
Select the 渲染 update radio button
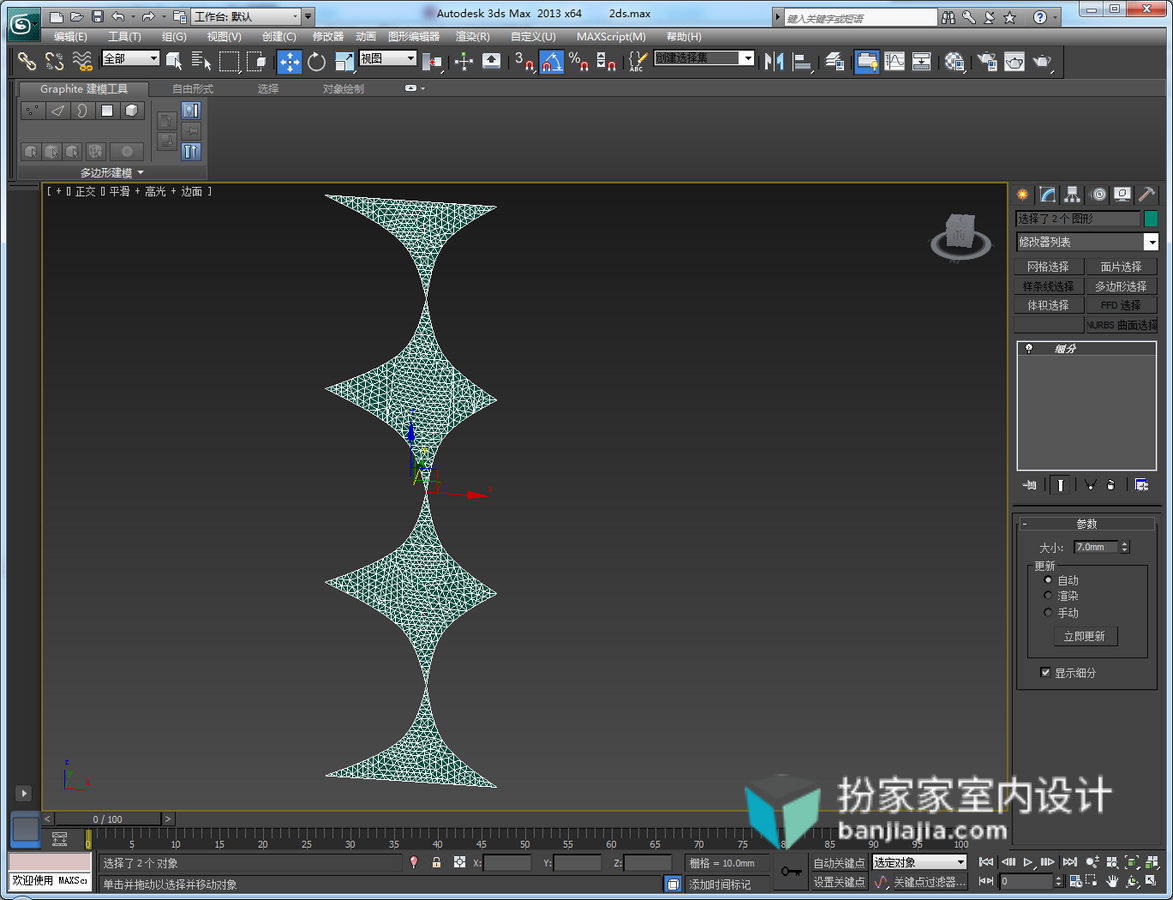pos(1048,596)
